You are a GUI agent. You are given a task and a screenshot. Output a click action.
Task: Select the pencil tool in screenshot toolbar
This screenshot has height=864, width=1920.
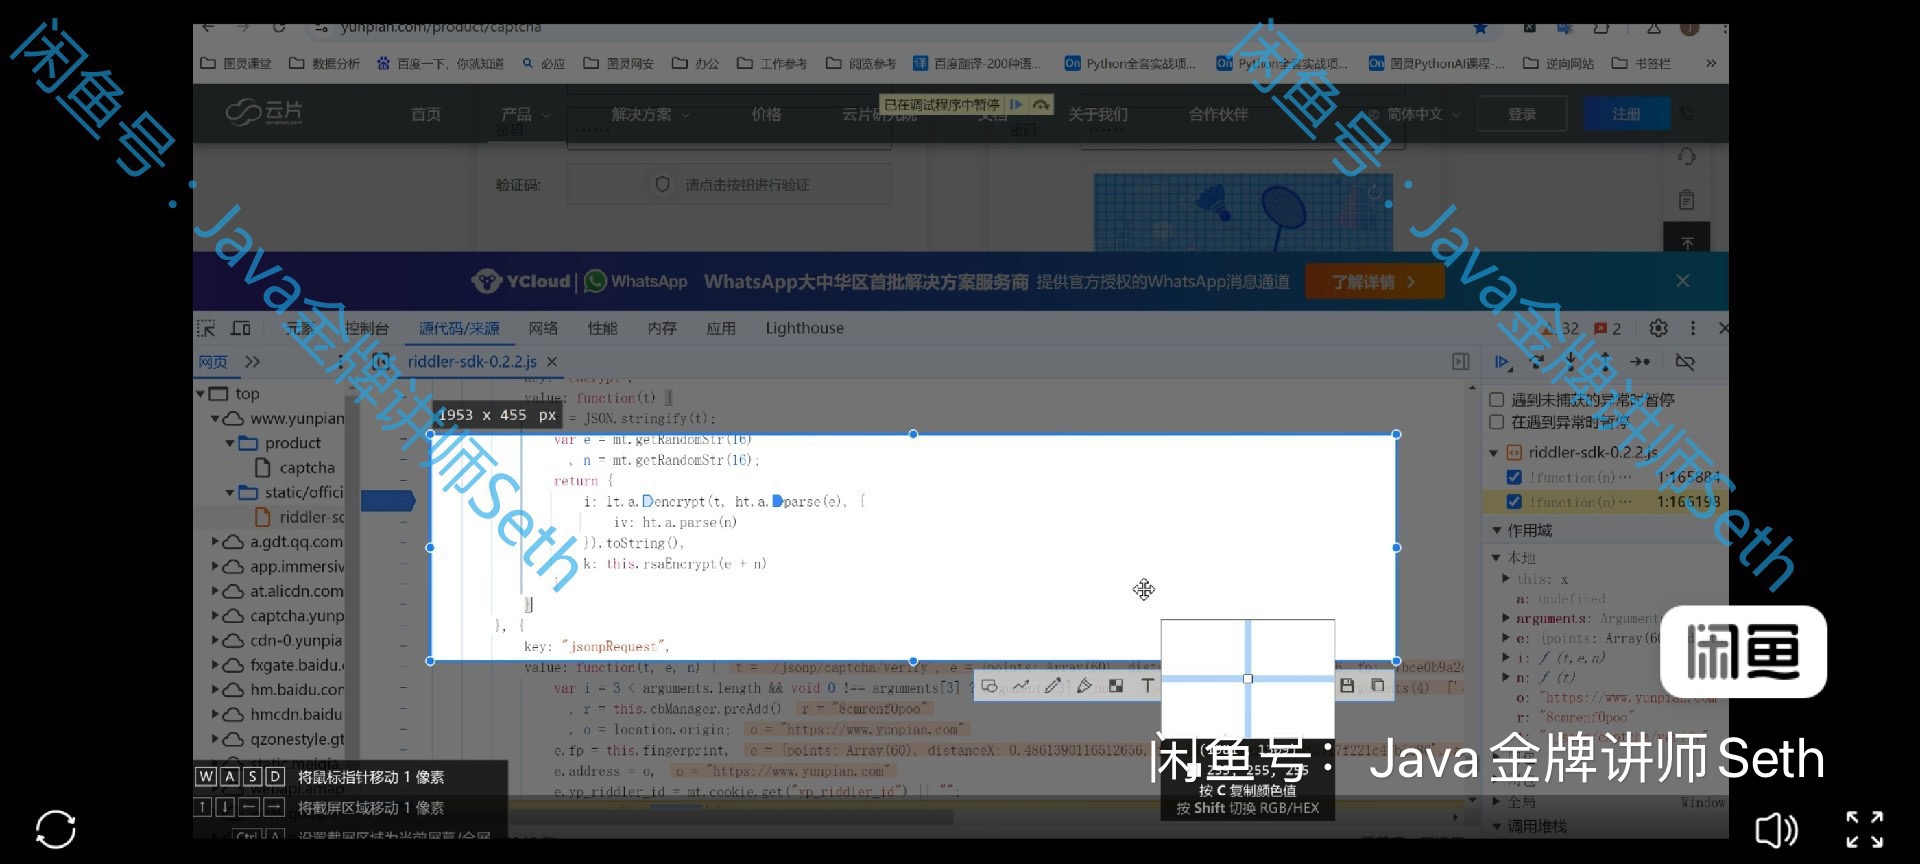tap(1053, 686)
